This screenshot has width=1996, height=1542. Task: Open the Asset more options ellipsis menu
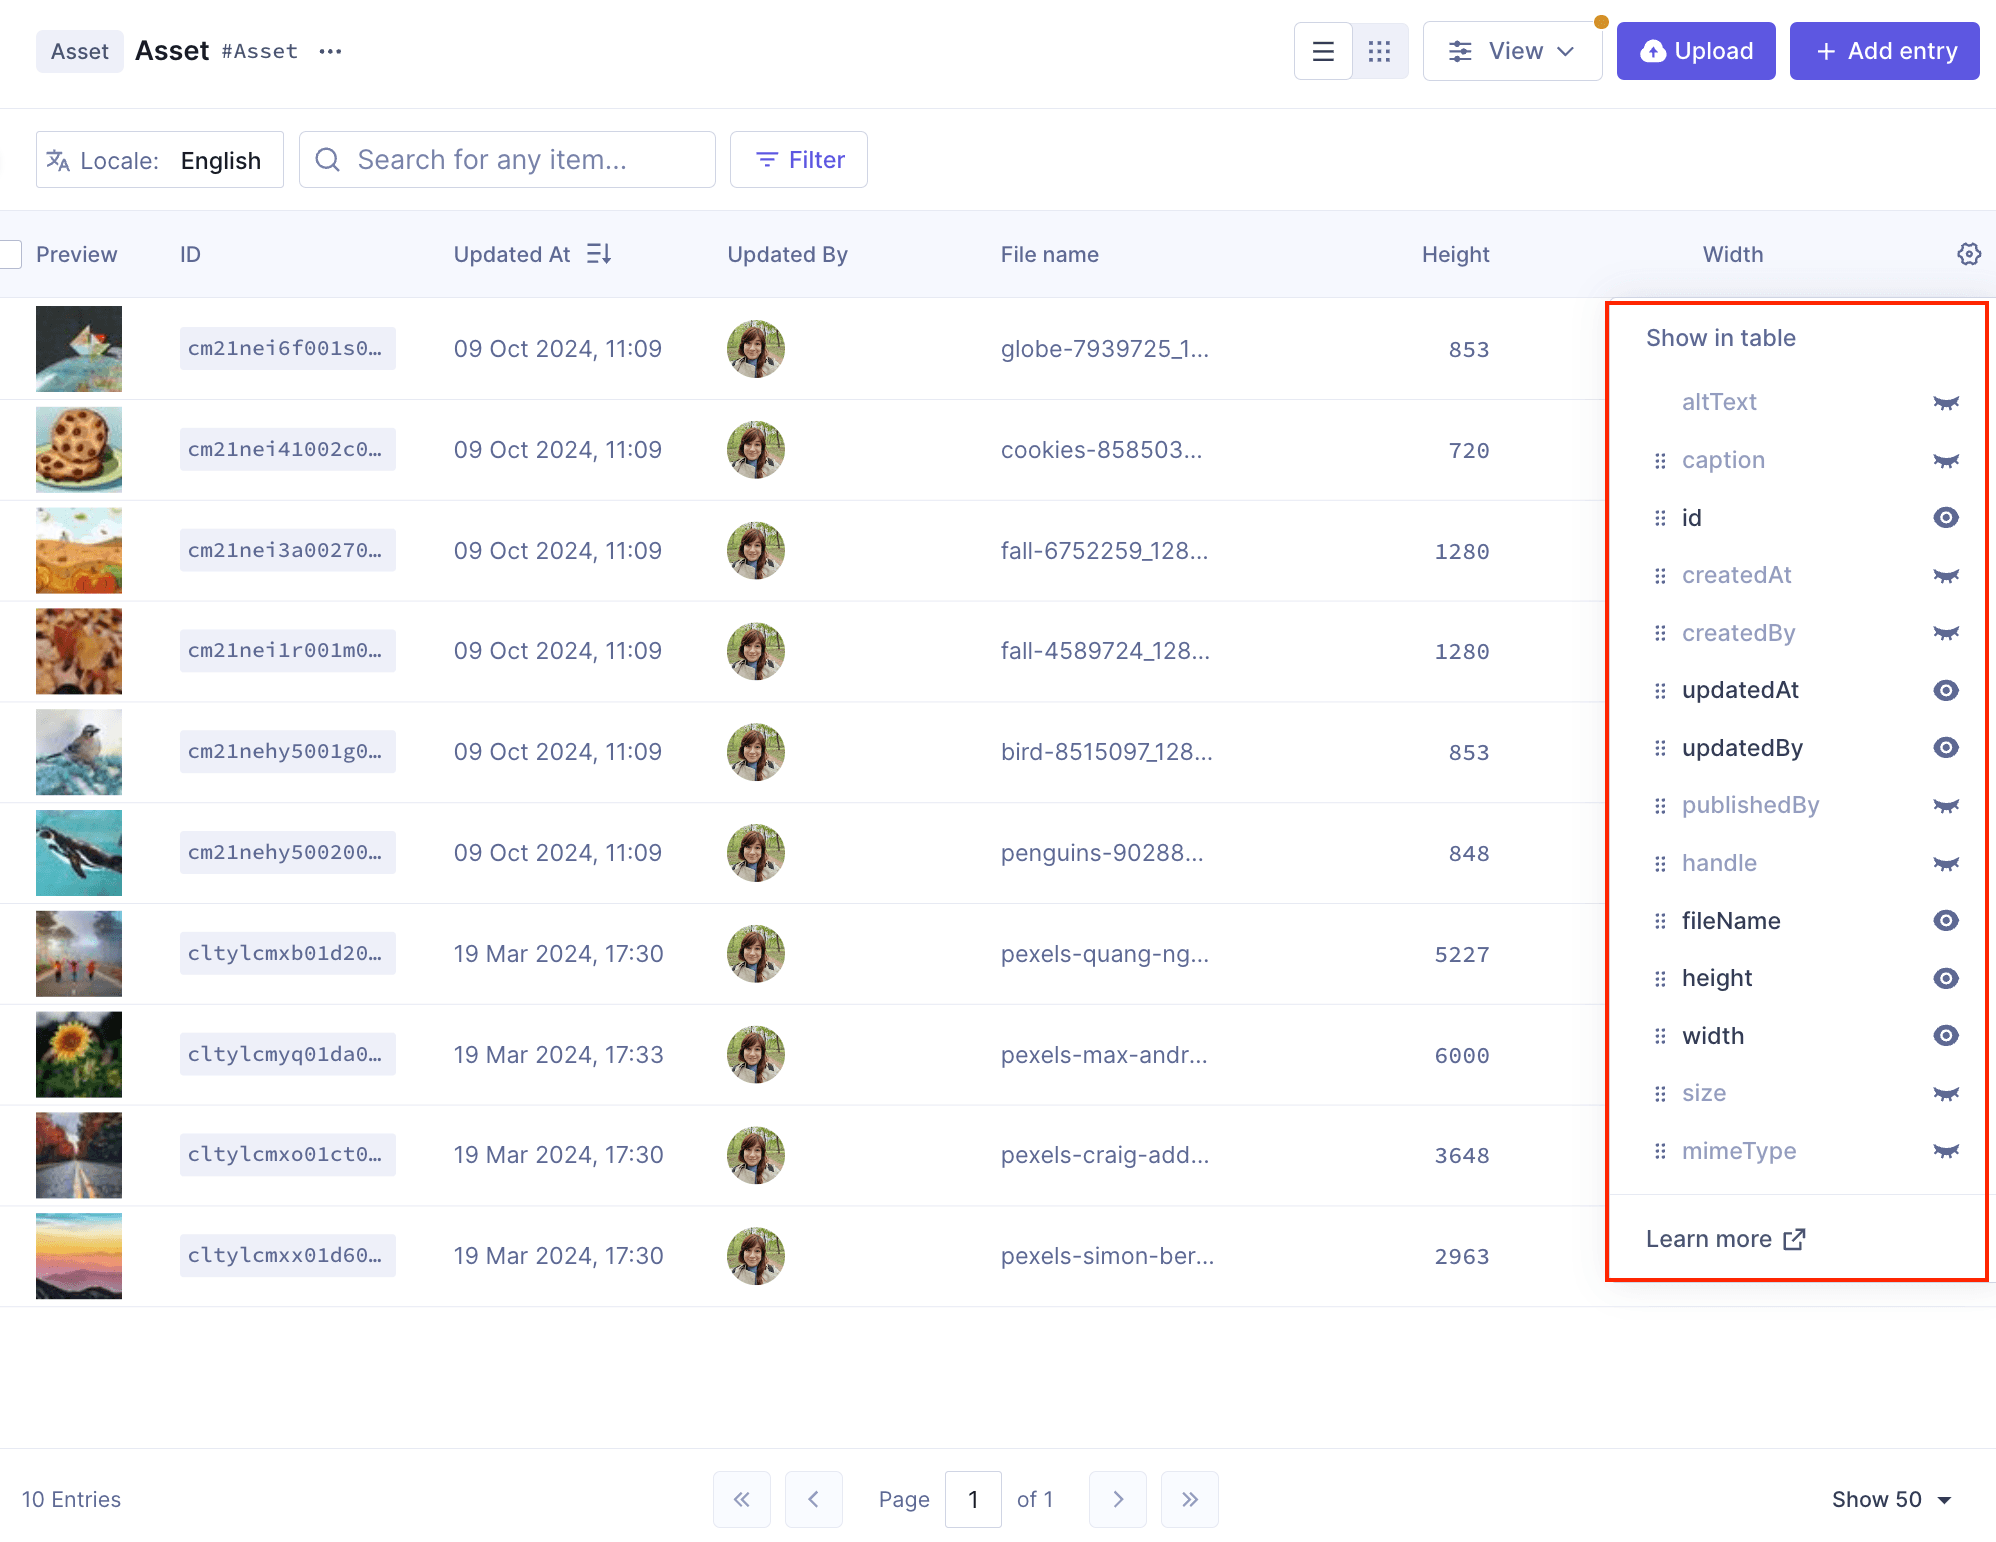point(330,51)
